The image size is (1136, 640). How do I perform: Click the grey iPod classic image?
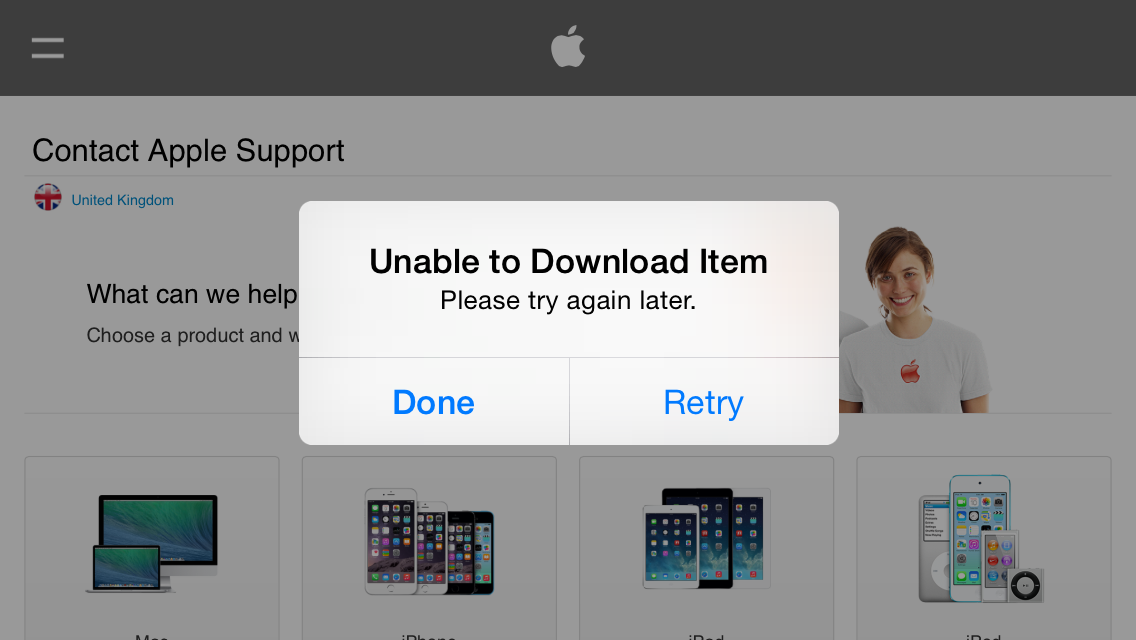tap(935, 551)
